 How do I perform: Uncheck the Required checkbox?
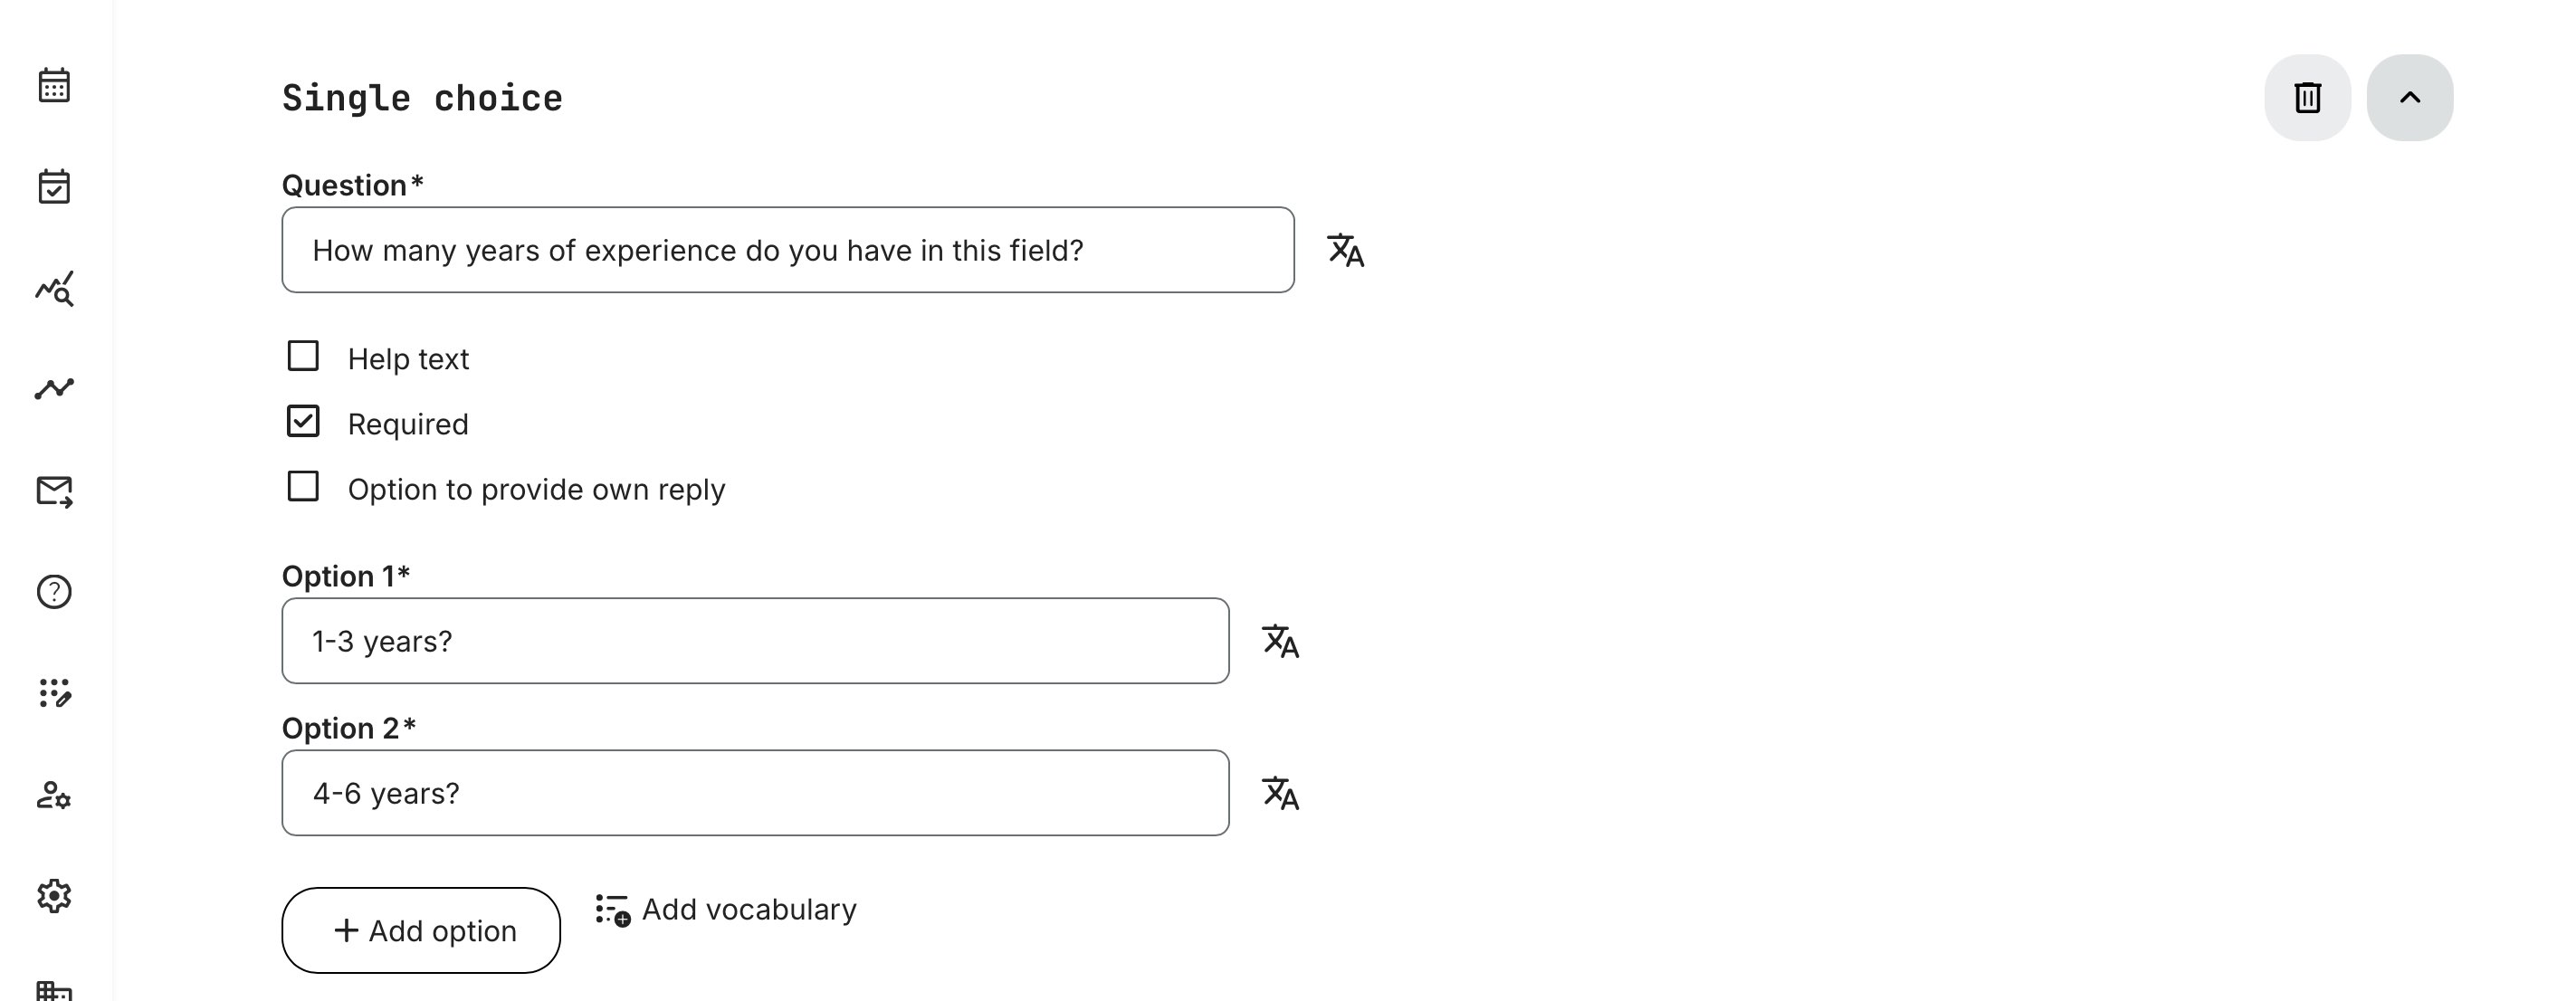303,421
